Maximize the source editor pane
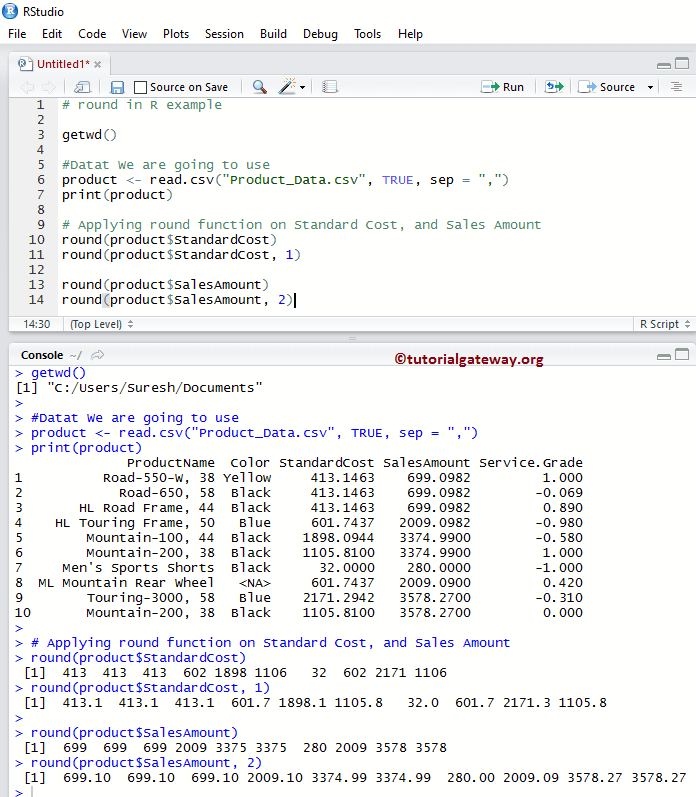Image resolution: width=696 pixels, height=797 pixels. pyautogui.click(x=682, y=64)
